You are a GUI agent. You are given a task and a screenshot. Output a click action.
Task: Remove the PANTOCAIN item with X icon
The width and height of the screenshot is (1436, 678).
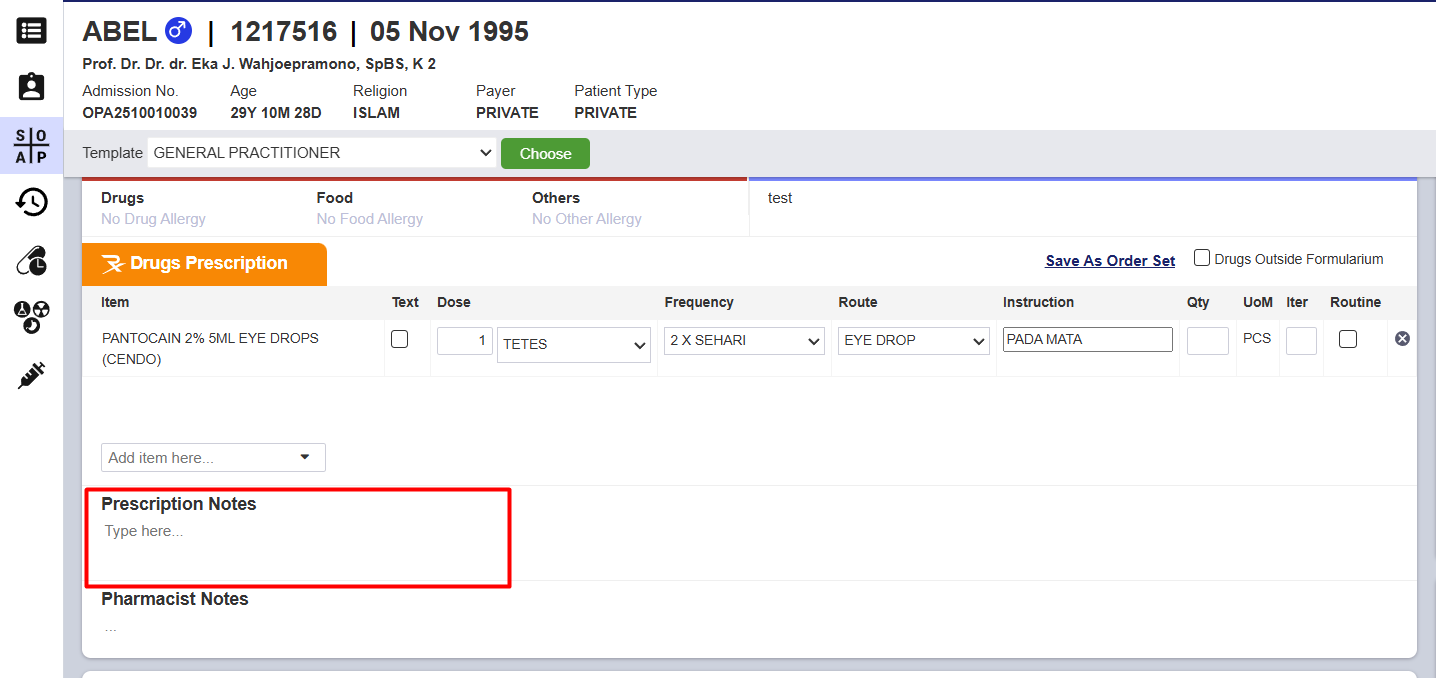point(1402,339)
